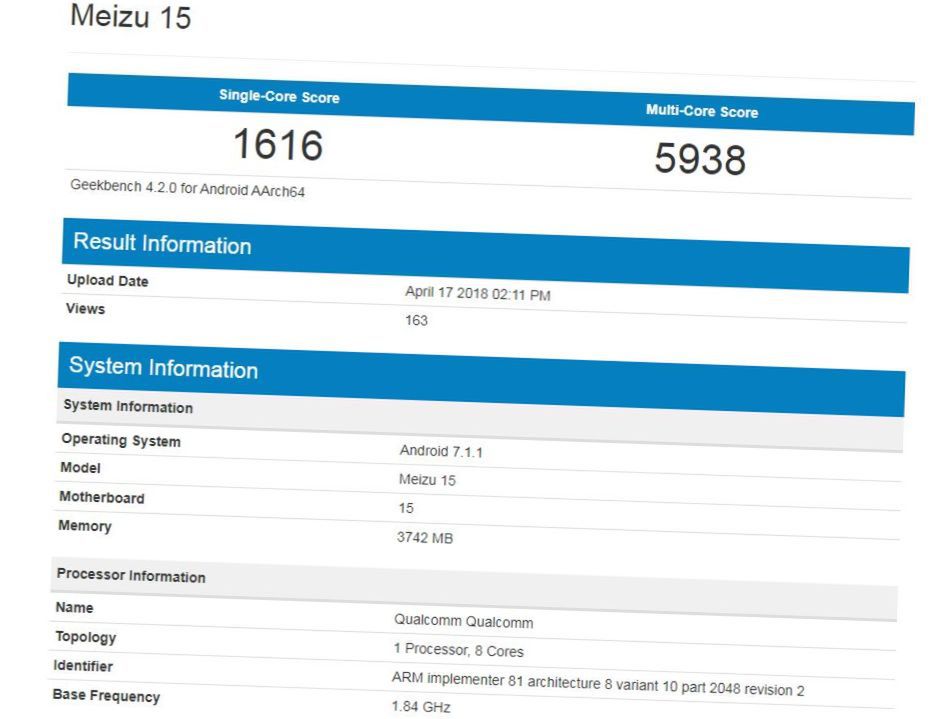Image resolution: width=949 pixels, height=719 pixels.
Task: Click the Motherboard label
Action: pos(102,497)
